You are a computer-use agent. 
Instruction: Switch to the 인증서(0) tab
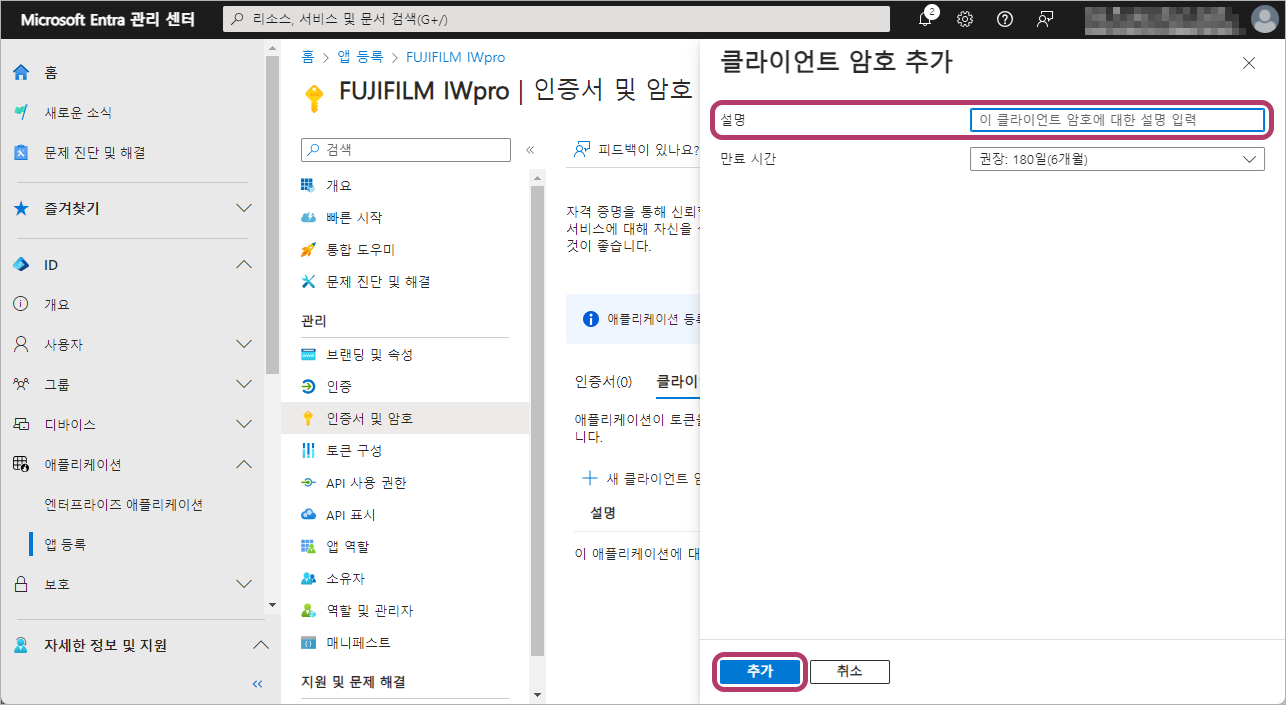[604, 381]
